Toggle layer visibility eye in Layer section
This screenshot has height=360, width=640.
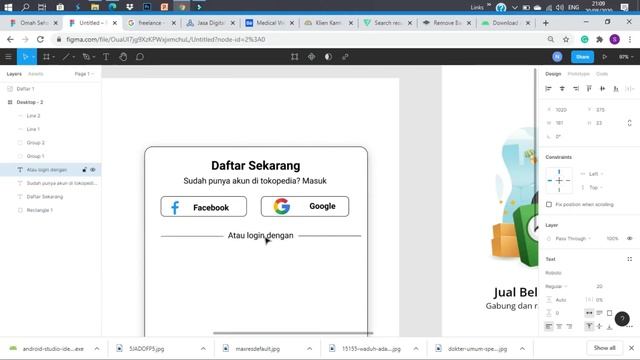629,238
